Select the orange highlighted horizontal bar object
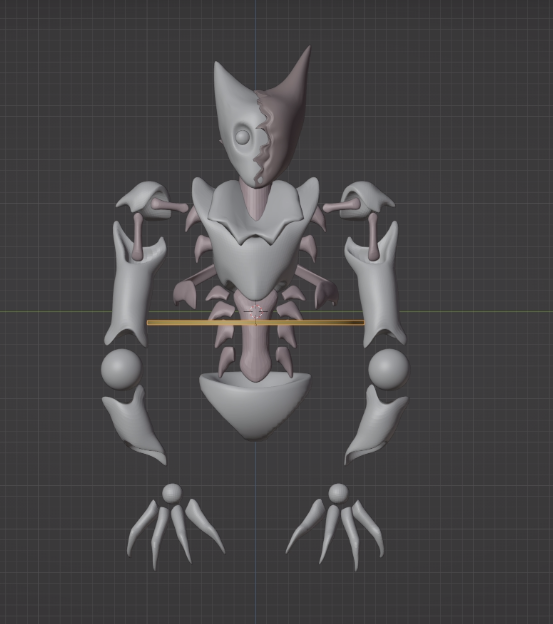The height and width of the screenshot is (624, 553). 255,322
